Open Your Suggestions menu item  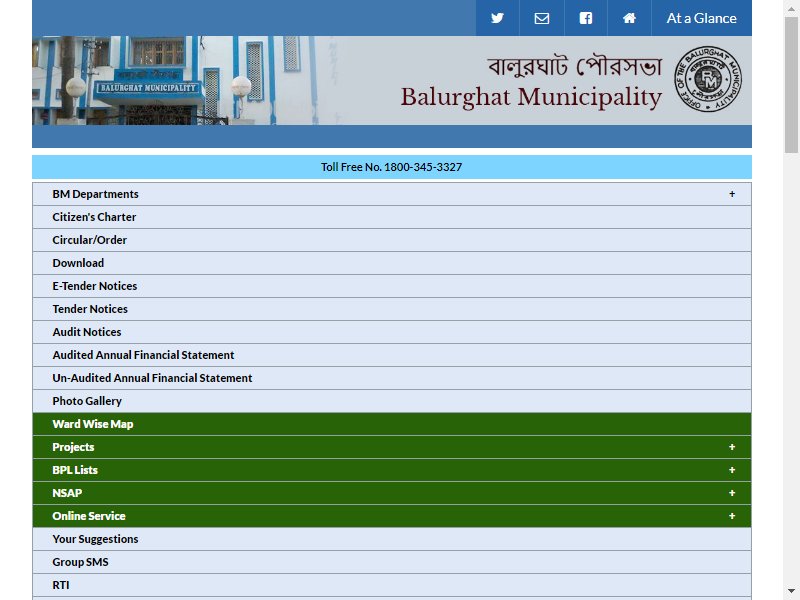392,539
